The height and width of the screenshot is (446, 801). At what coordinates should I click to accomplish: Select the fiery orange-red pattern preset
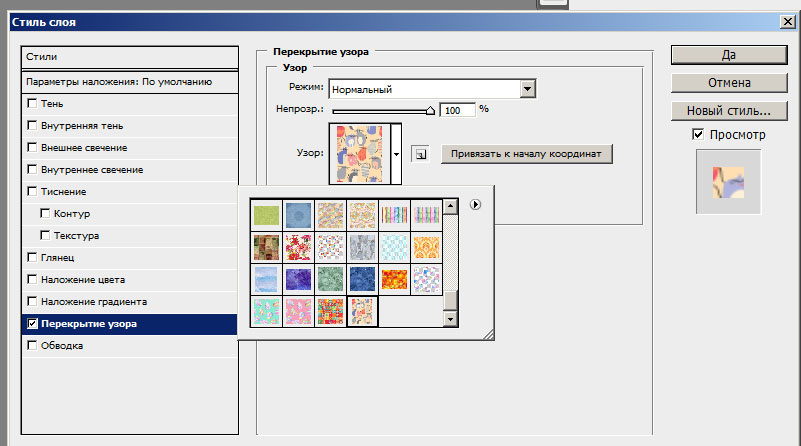(394, 279)
